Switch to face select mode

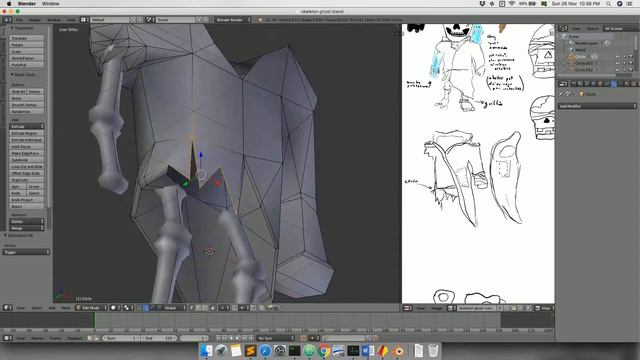[205, 308]
